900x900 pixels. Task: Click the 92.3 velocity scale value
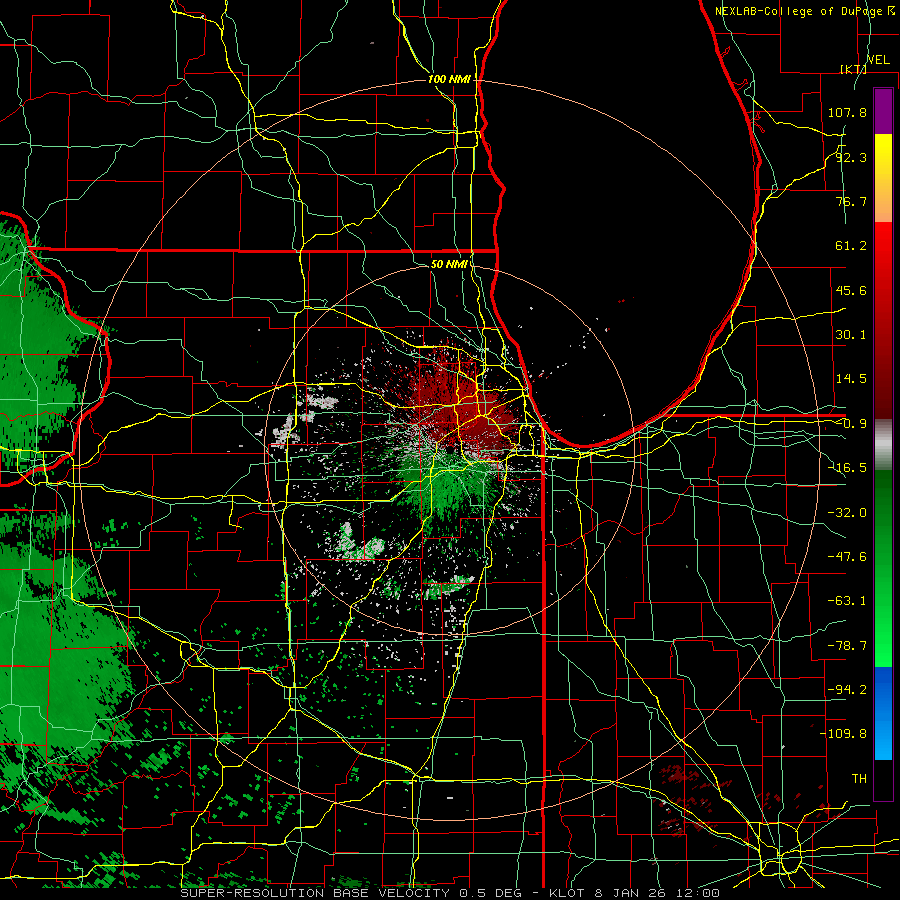851,157
